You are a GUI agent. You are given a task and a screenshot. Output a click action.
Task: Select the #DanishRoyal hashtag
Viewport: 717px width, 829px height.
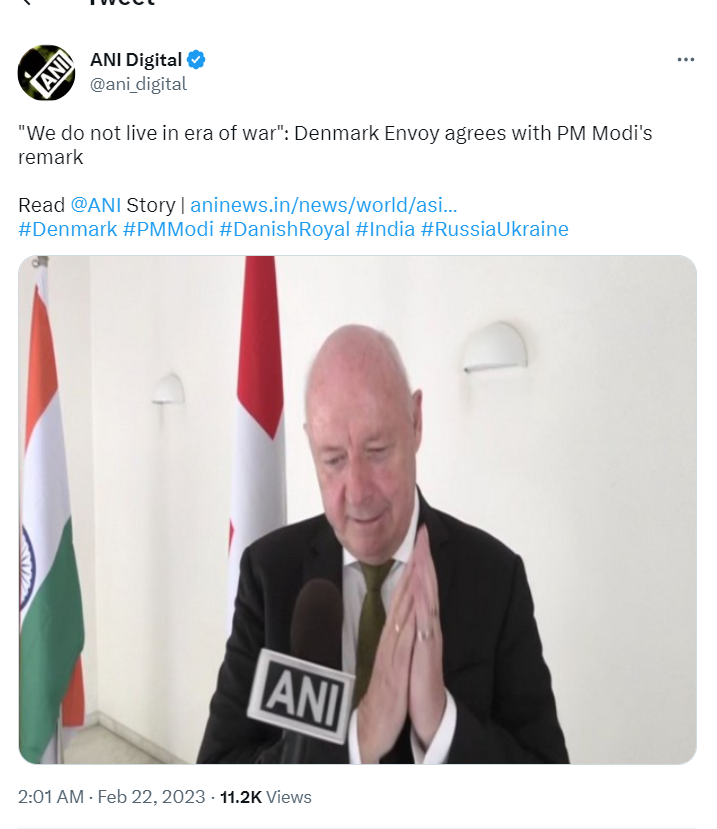[284, 229]
